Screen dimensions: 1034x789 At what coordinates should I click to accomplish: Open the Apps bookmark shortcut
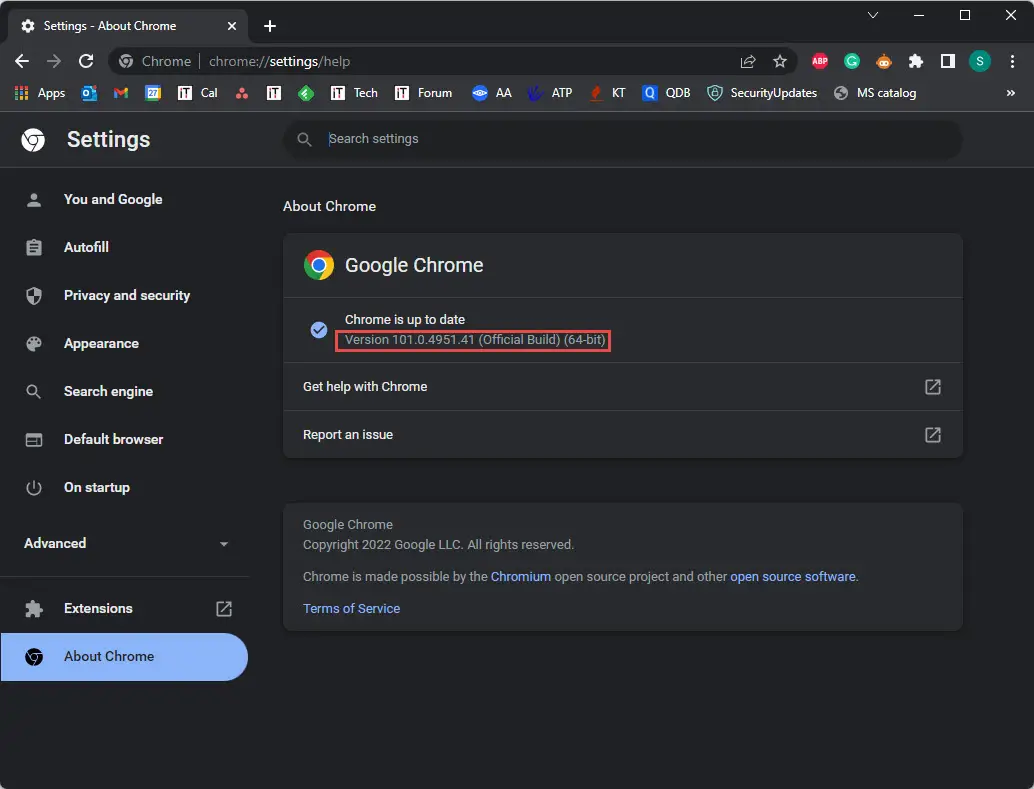[40, 93]
